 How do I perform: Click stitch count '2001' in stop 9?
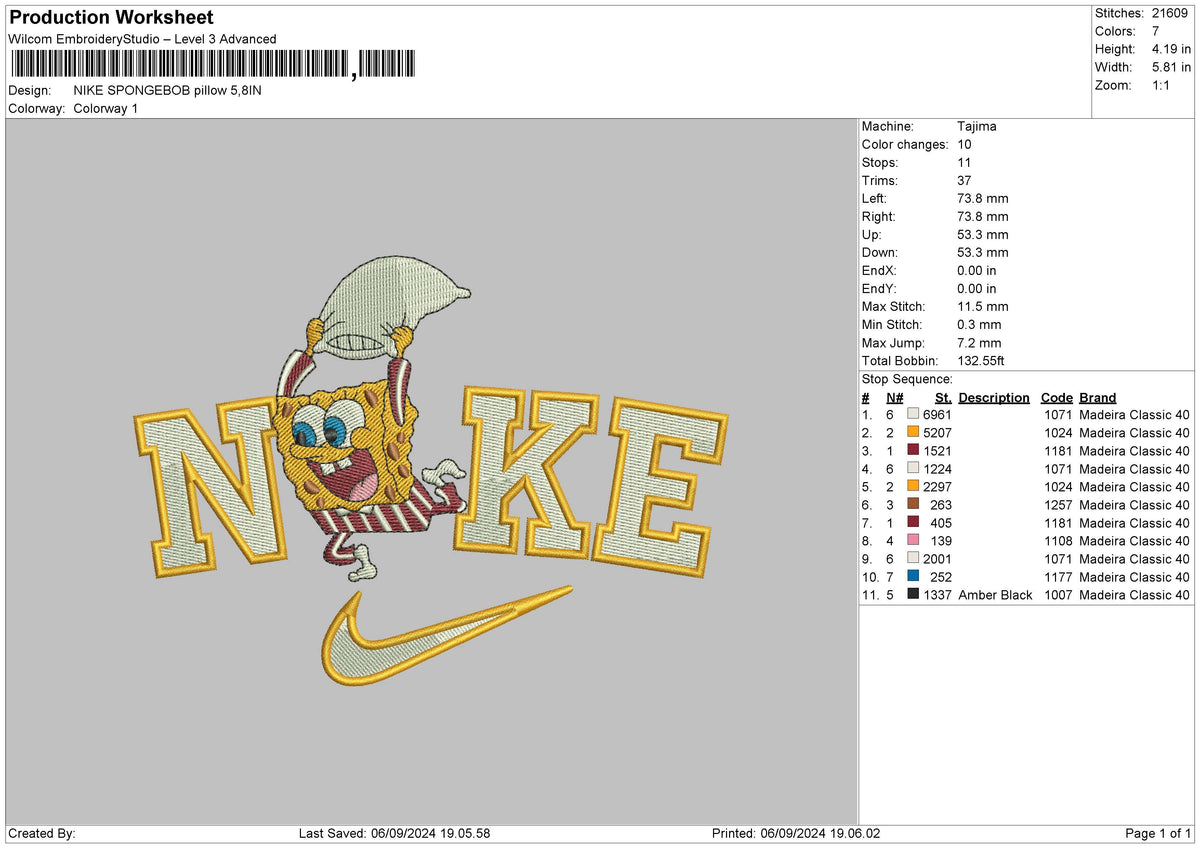click(x=938, y=559)
